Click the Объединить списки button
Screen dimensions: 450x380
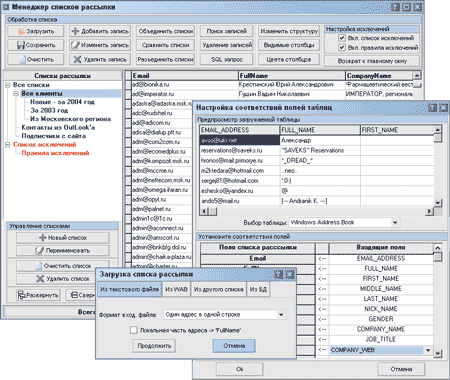click(165, 31)
